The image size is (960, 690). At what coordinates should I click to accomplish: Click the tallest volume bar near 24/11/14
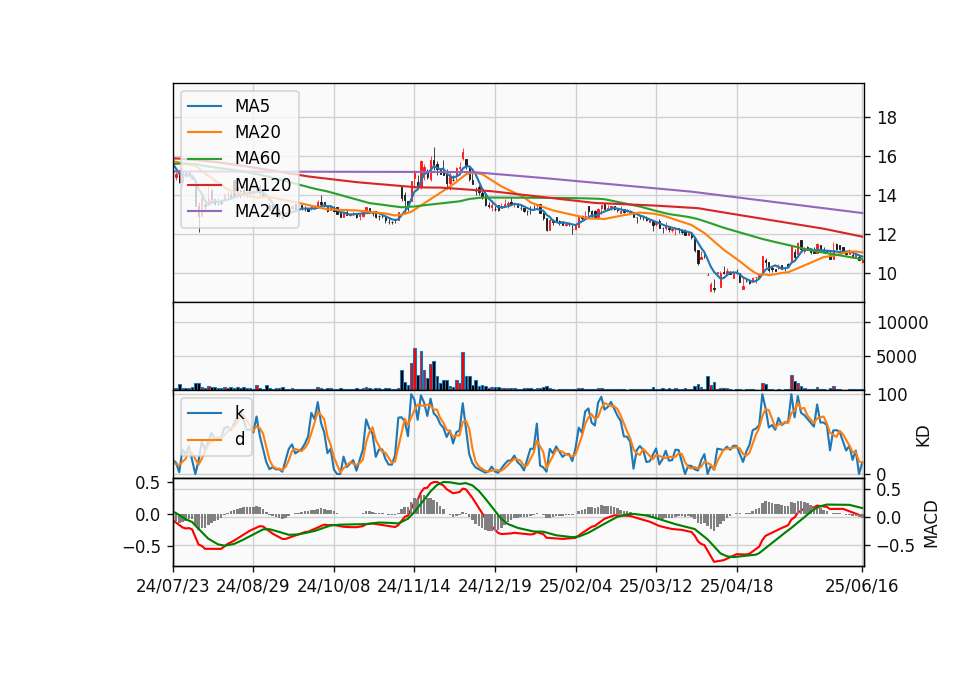[x=414, y=369]
